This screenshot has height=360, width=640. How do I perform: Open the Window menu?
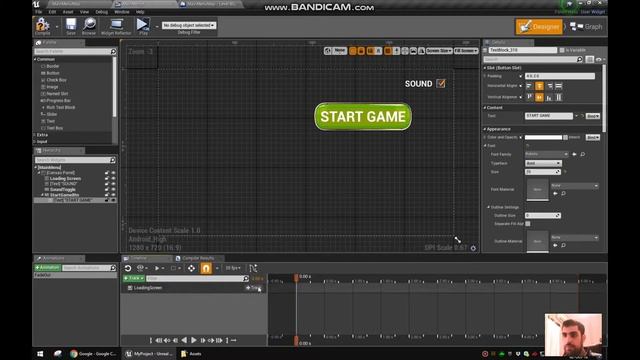coord(122,12)
